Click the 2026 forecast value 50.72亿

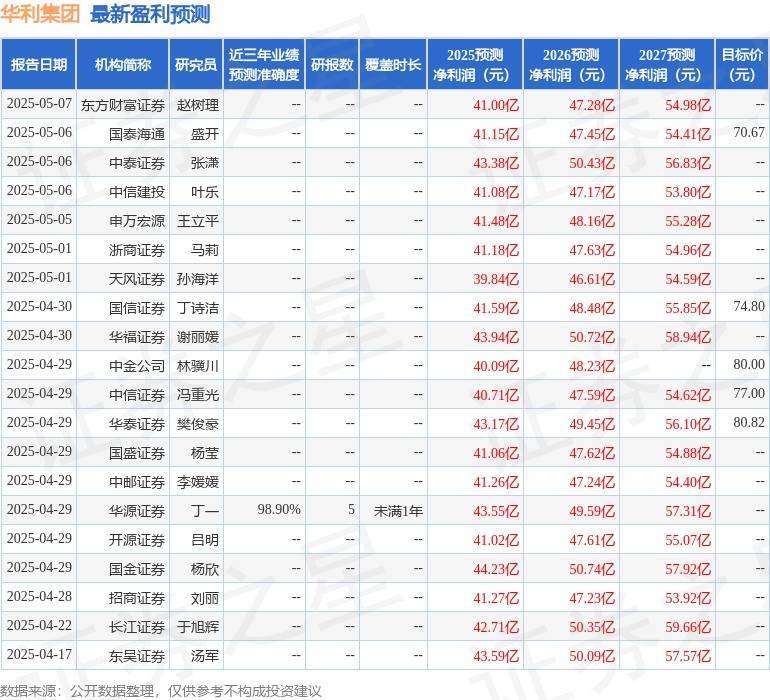pos(592,337)
